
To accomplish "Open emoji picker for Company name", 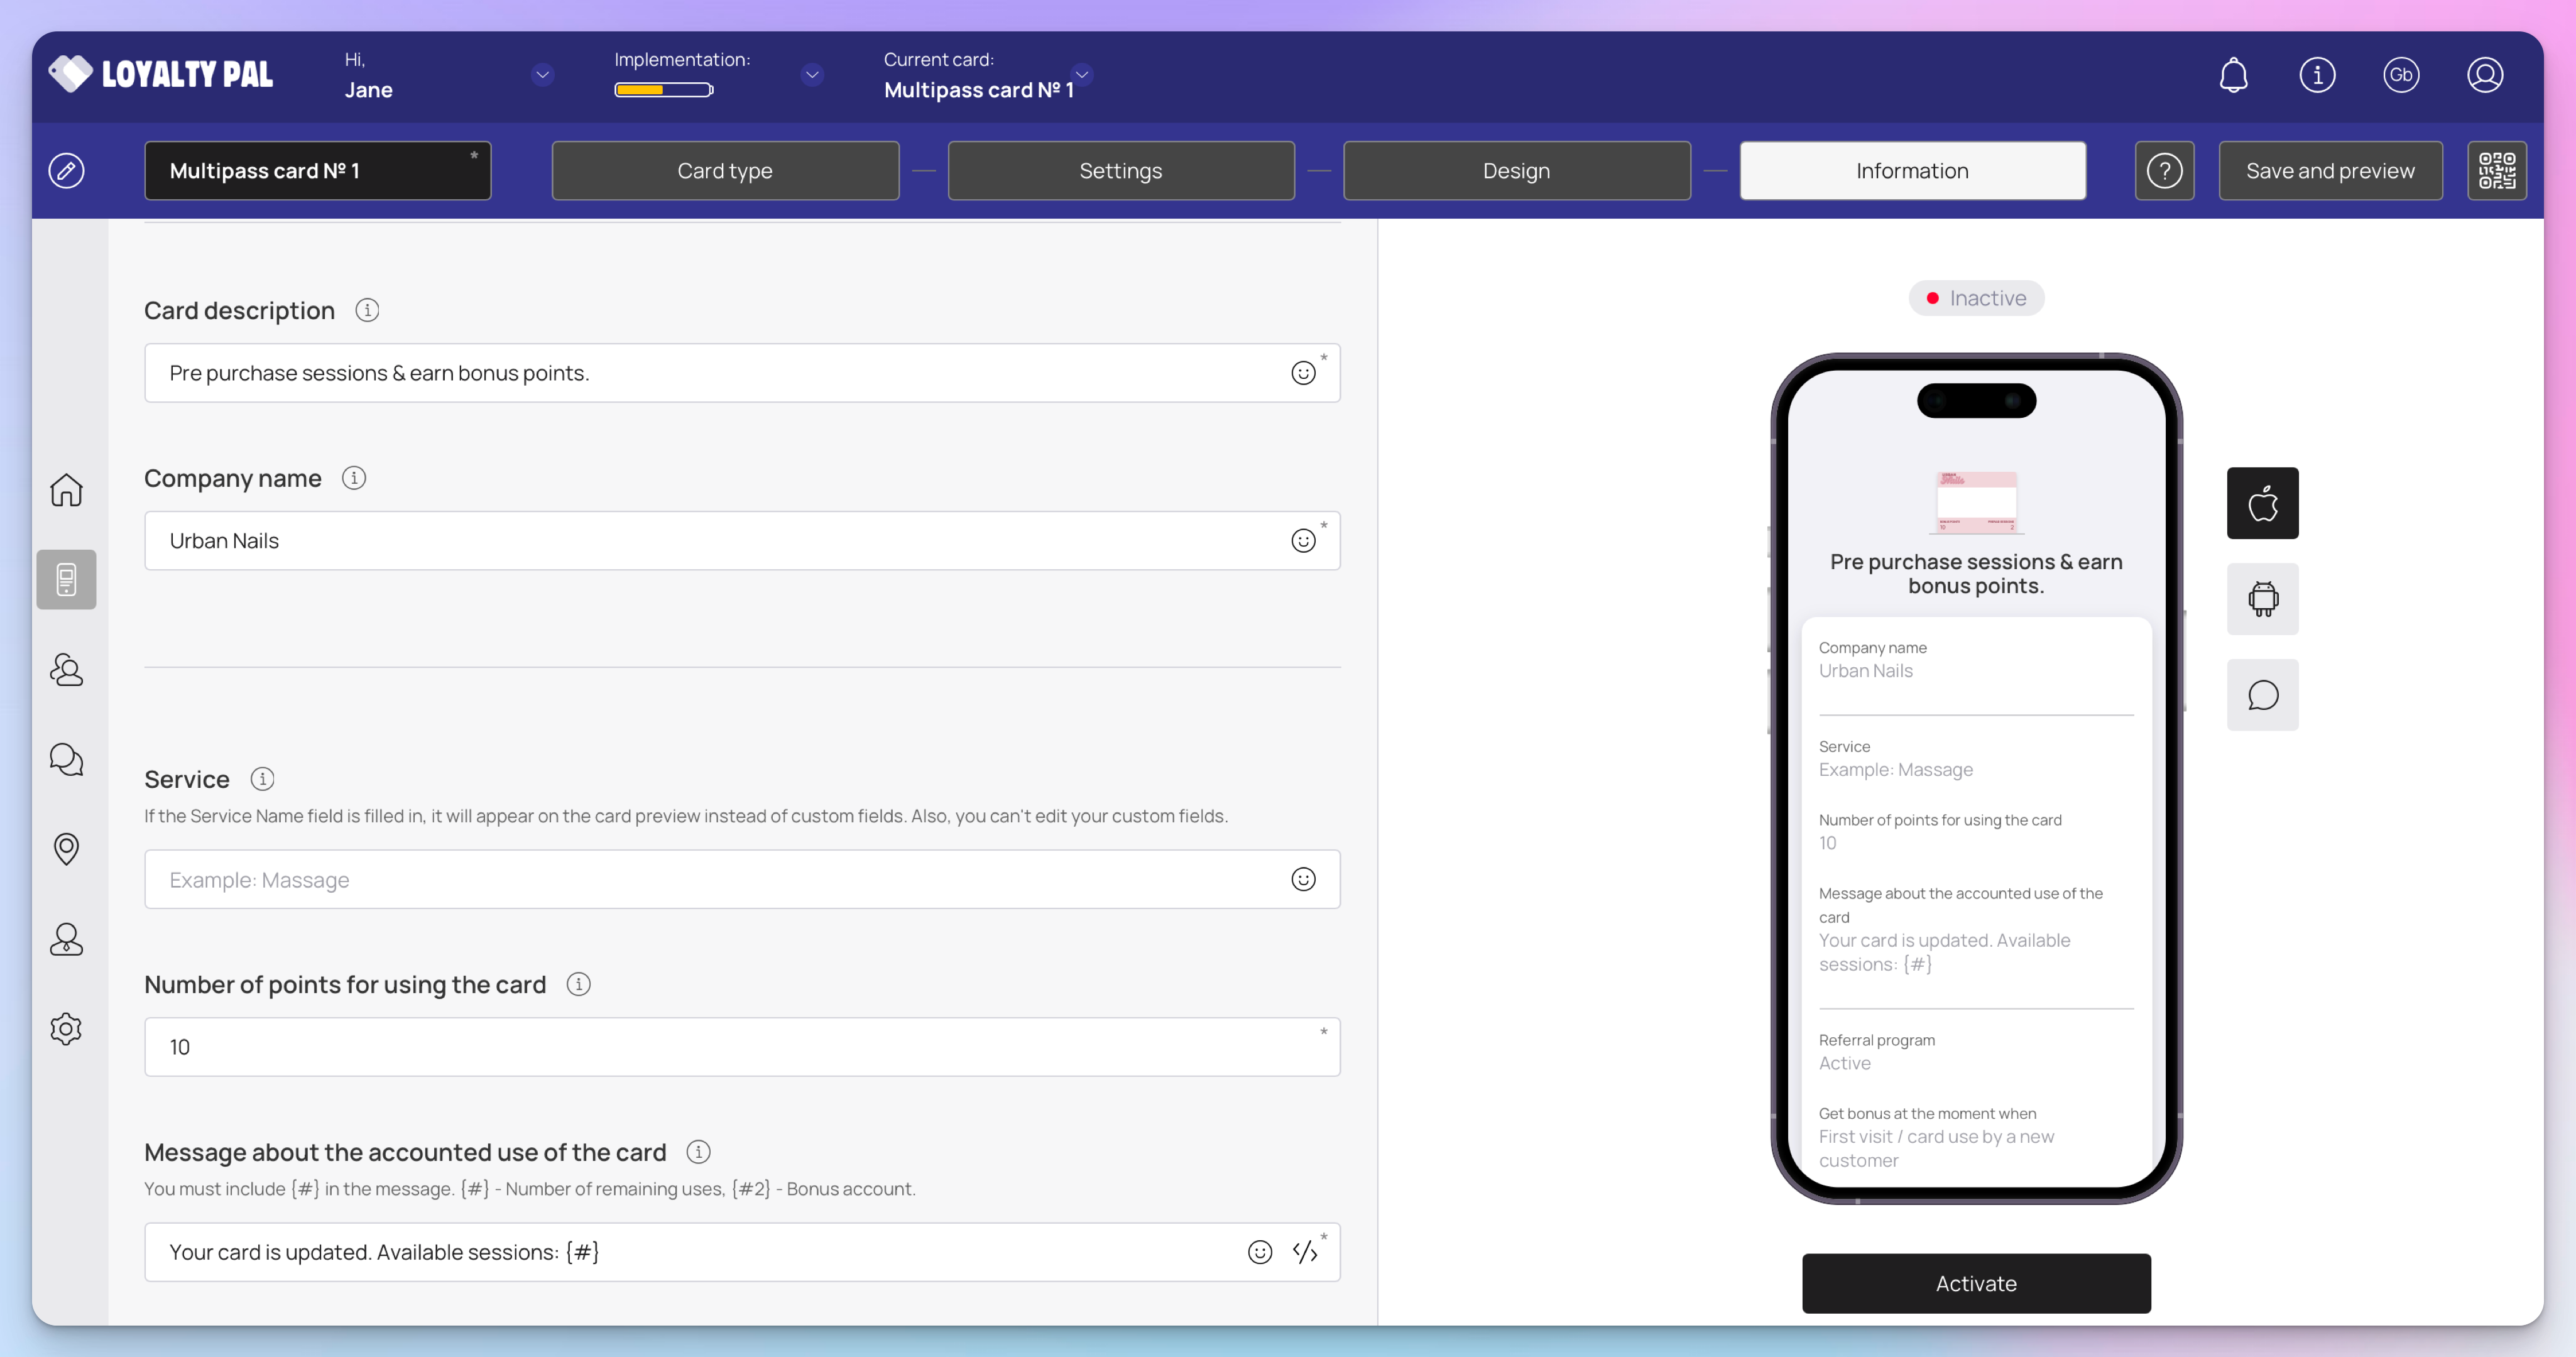I will pyautogui.click(x=1303, y=541).
